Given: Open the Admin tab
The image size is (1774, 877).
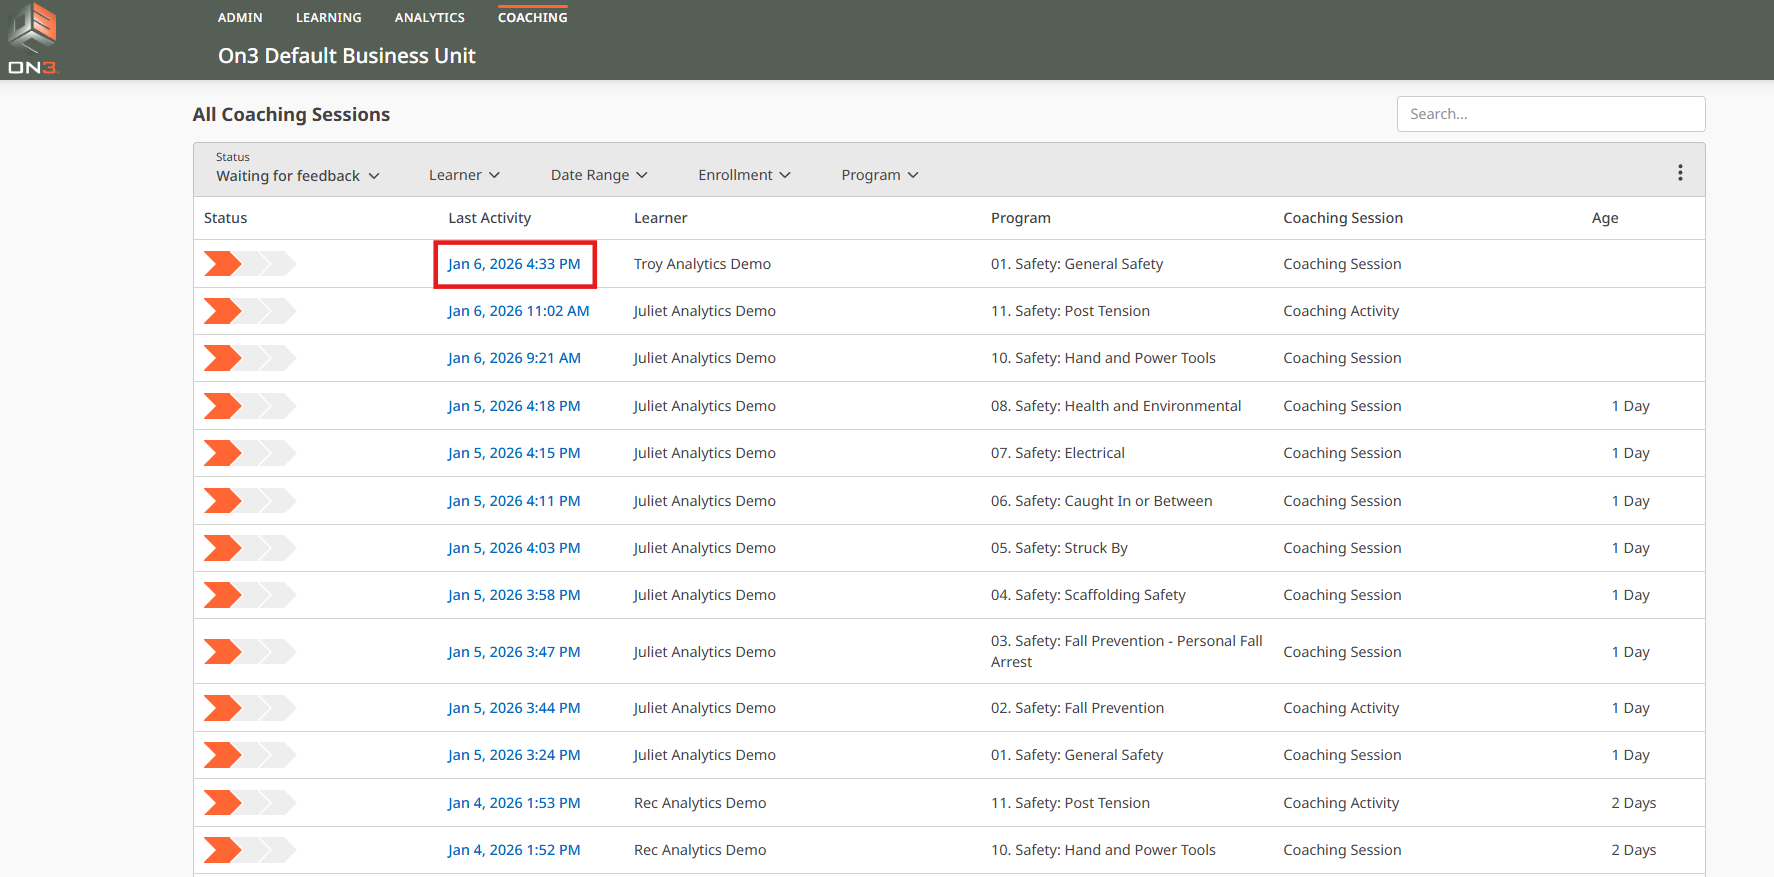Looking at the screenshot, I should (240, 18).
